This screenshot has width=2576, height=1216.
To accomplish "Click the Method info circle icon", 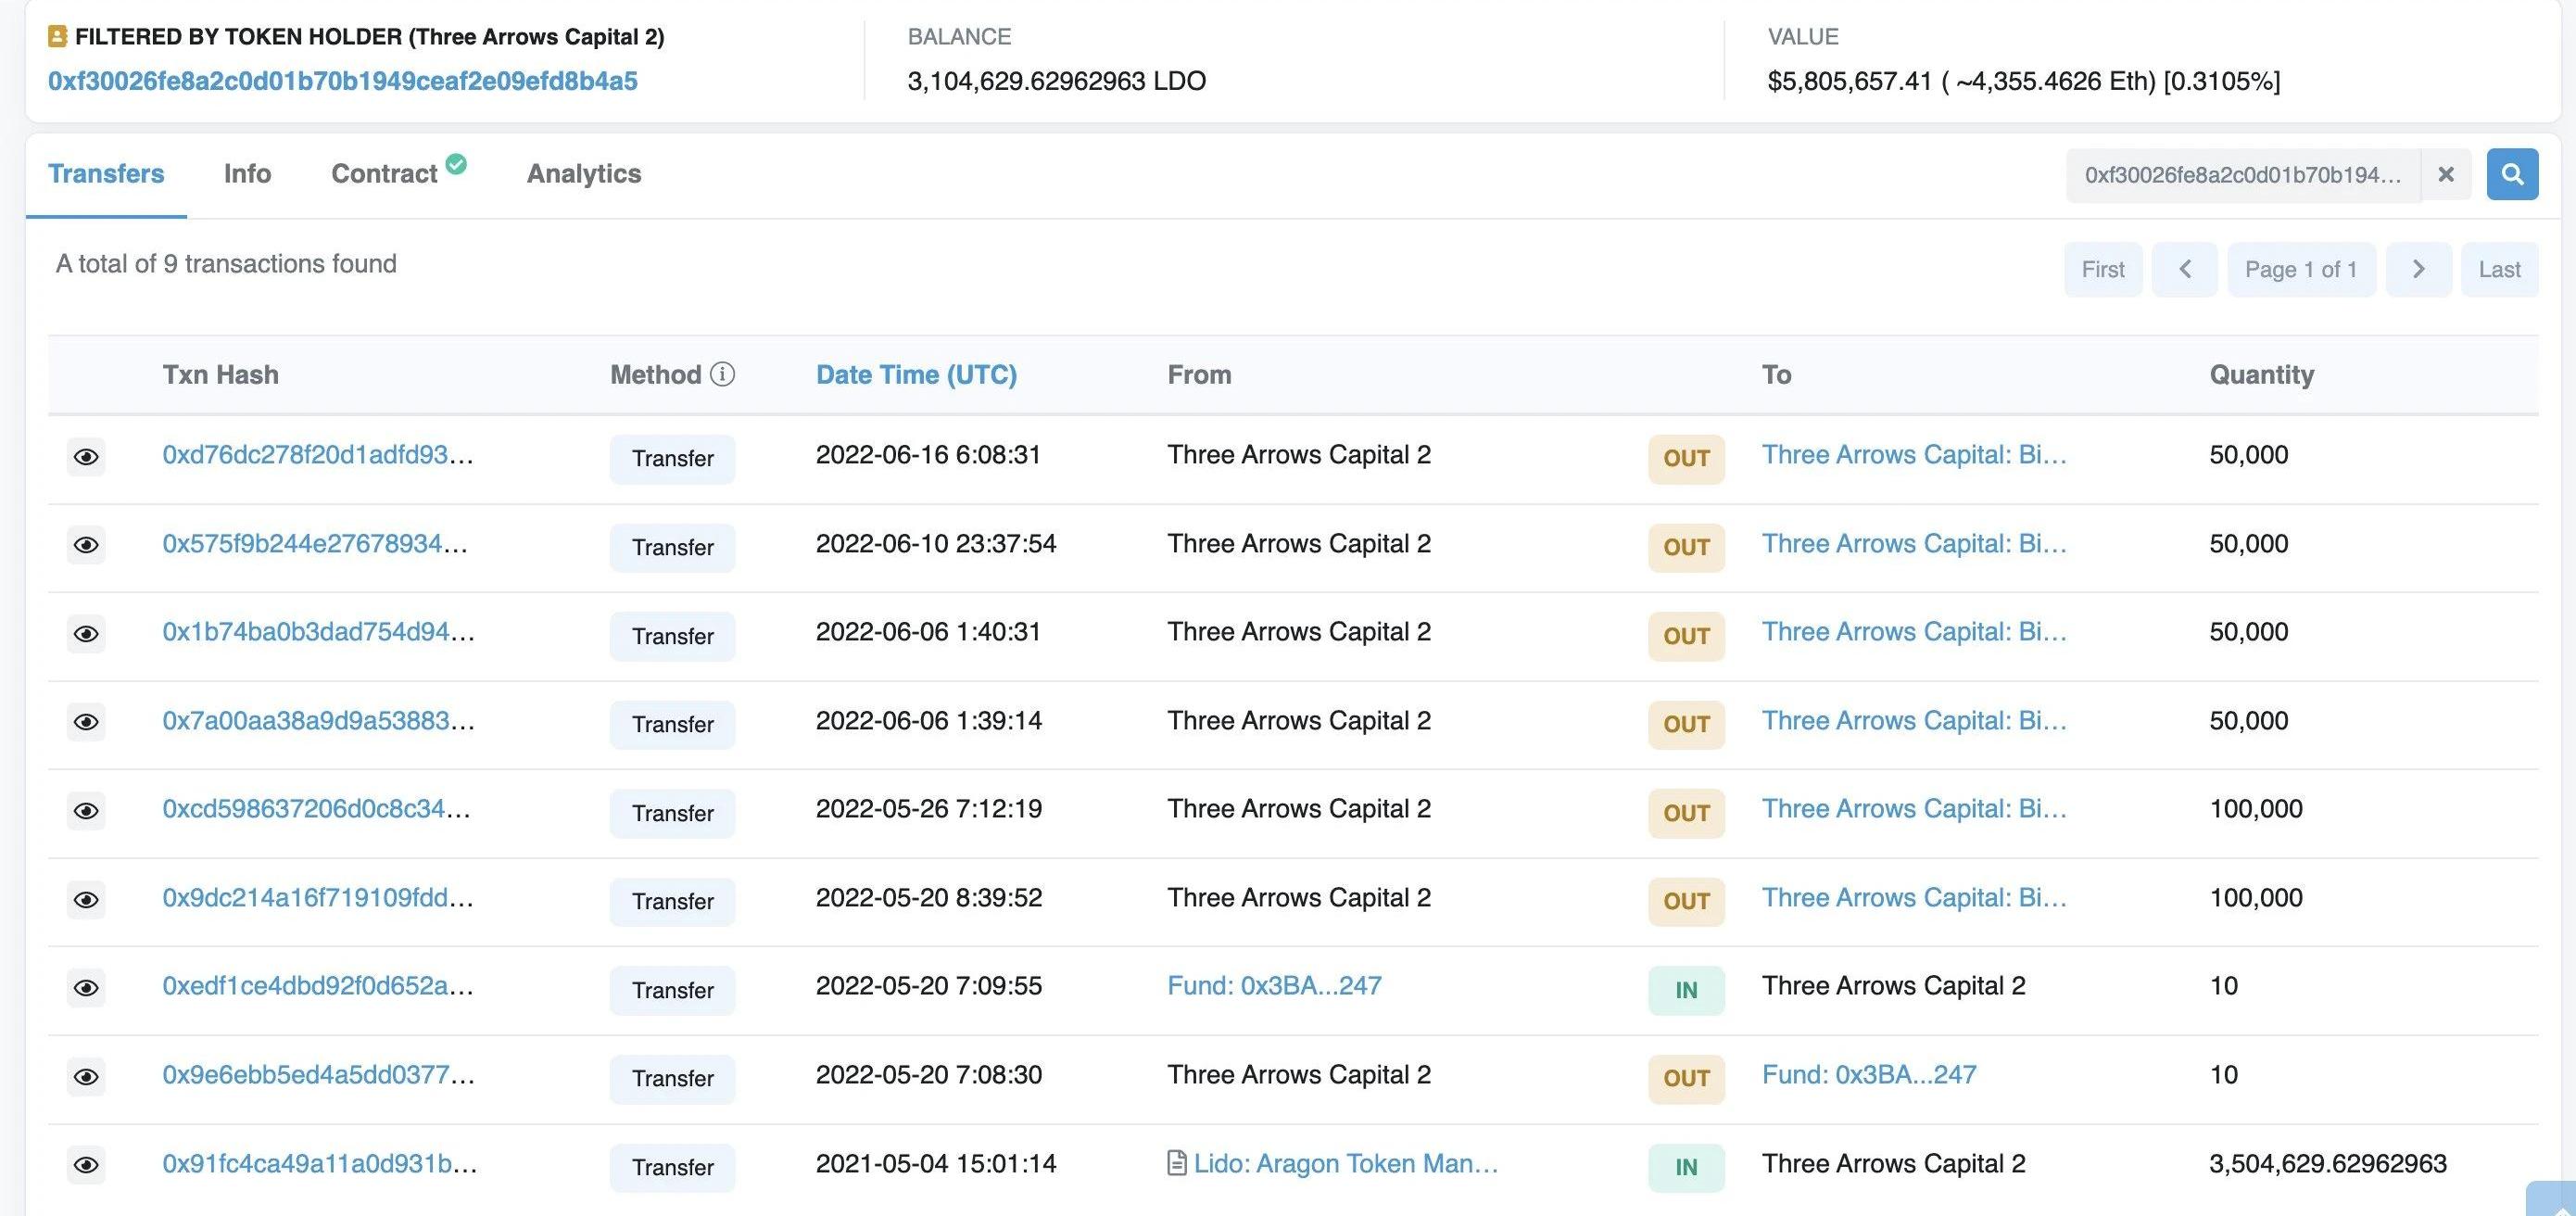I will tap(722, 374).
